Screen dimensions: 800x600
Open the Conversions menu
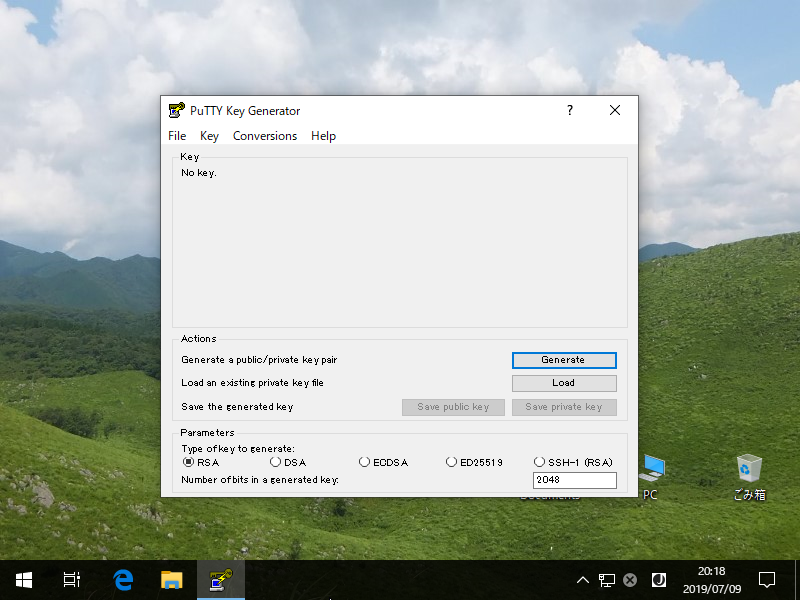point(265,136)
